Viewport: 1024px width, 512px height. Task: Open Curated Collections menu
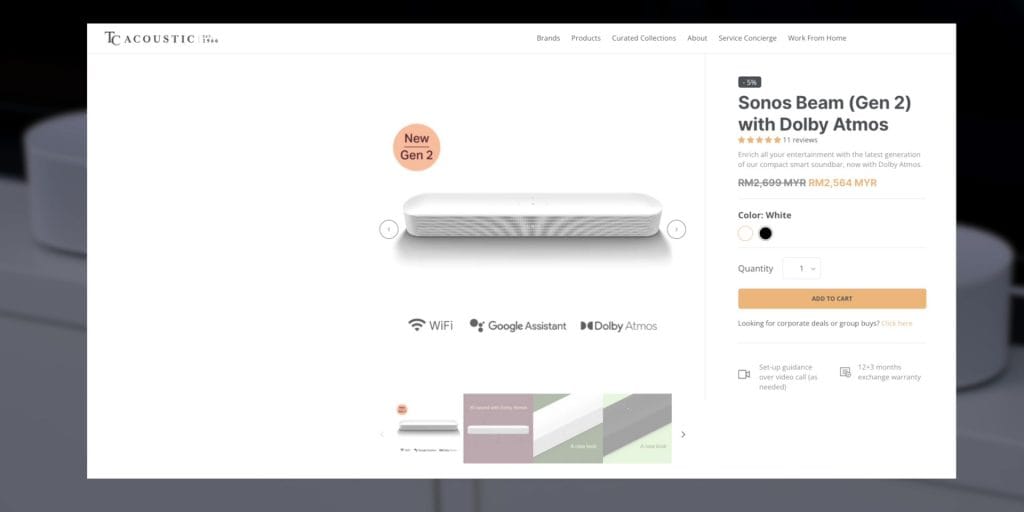[644, 39]
